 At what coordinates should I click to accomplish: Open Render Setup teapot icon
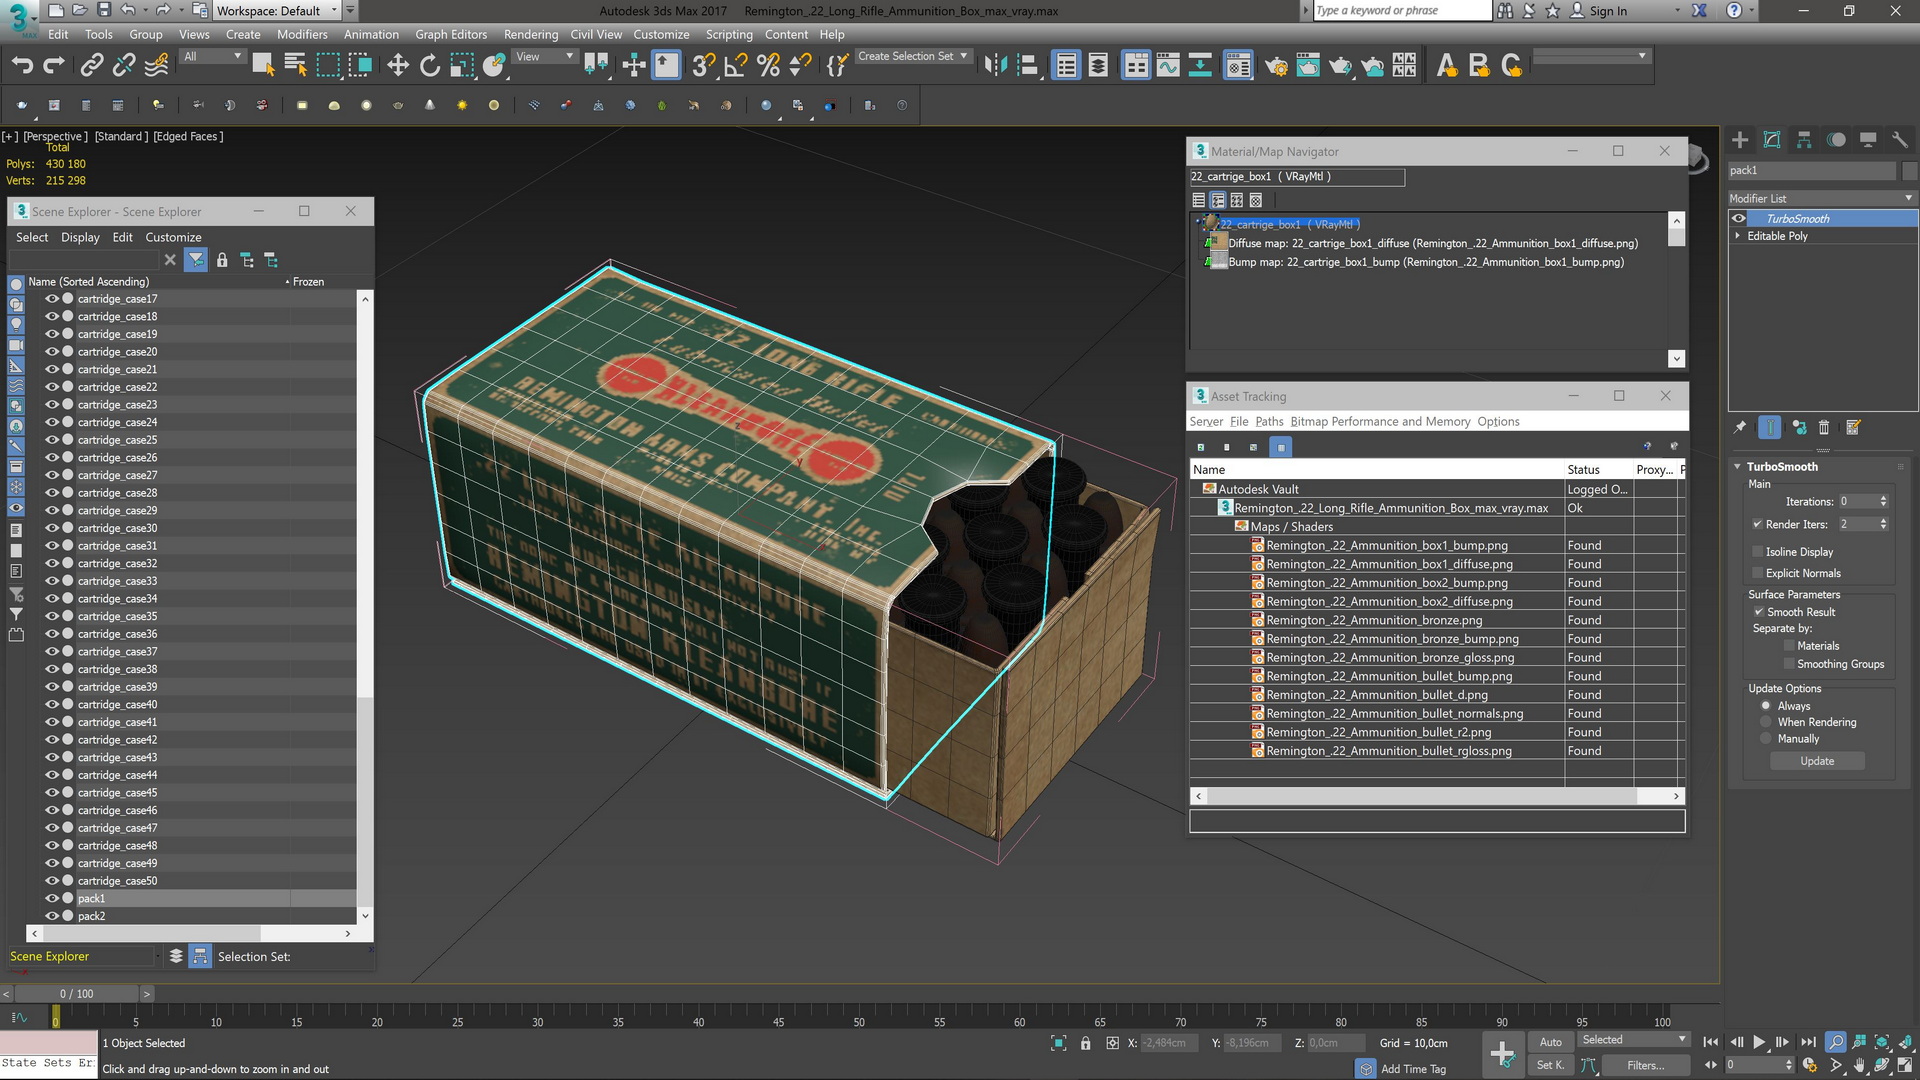pos(1276,66)
